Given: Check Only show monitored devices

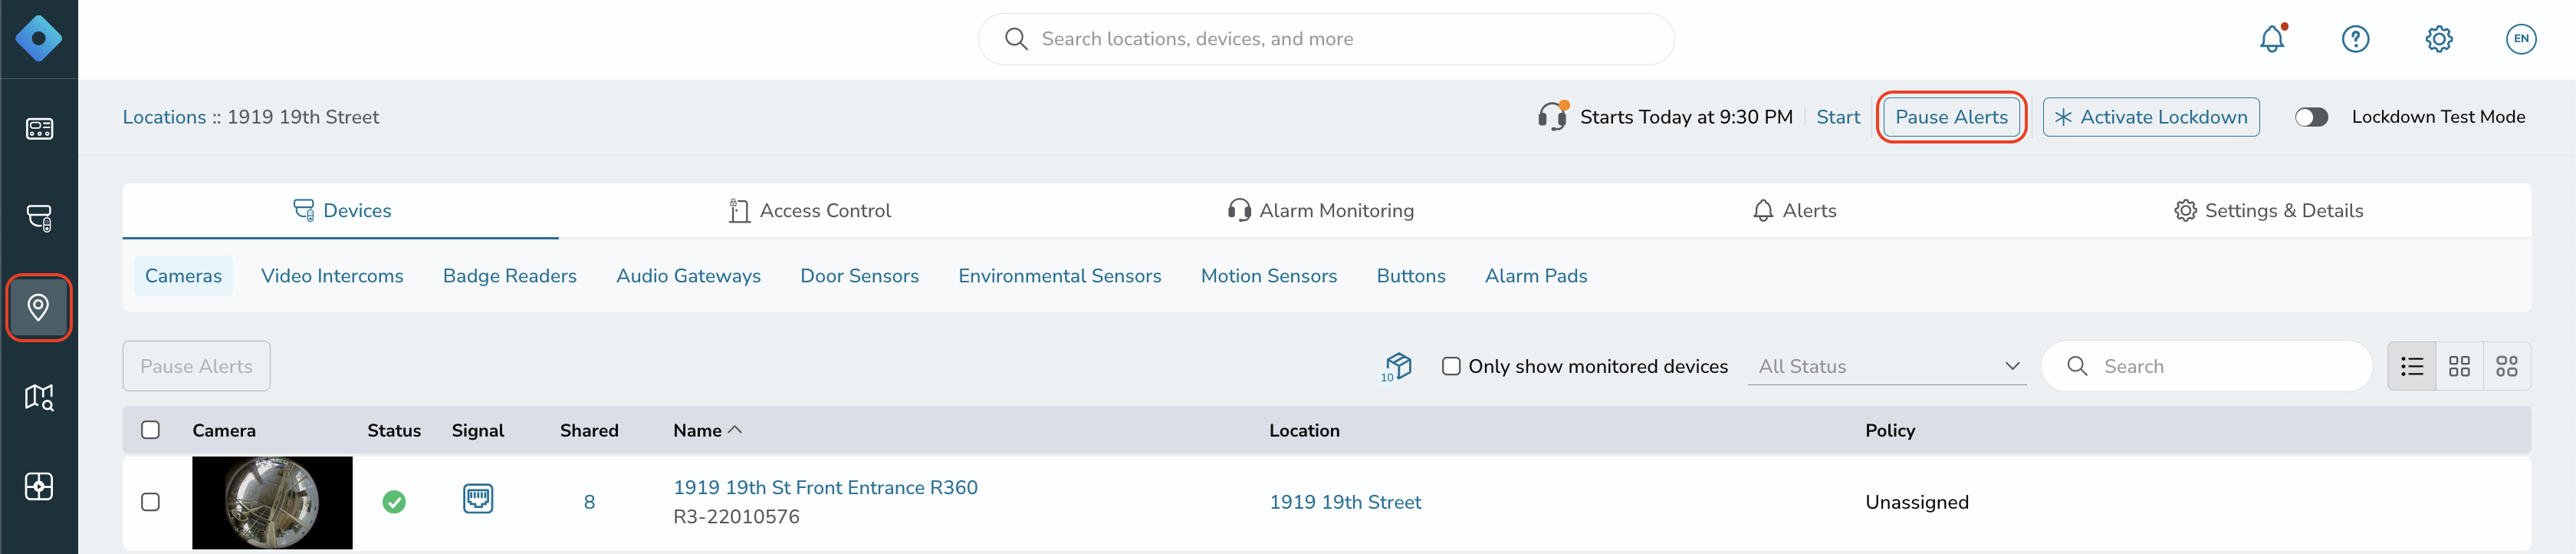Looking at the screenshot, I should click(1451, 366).
